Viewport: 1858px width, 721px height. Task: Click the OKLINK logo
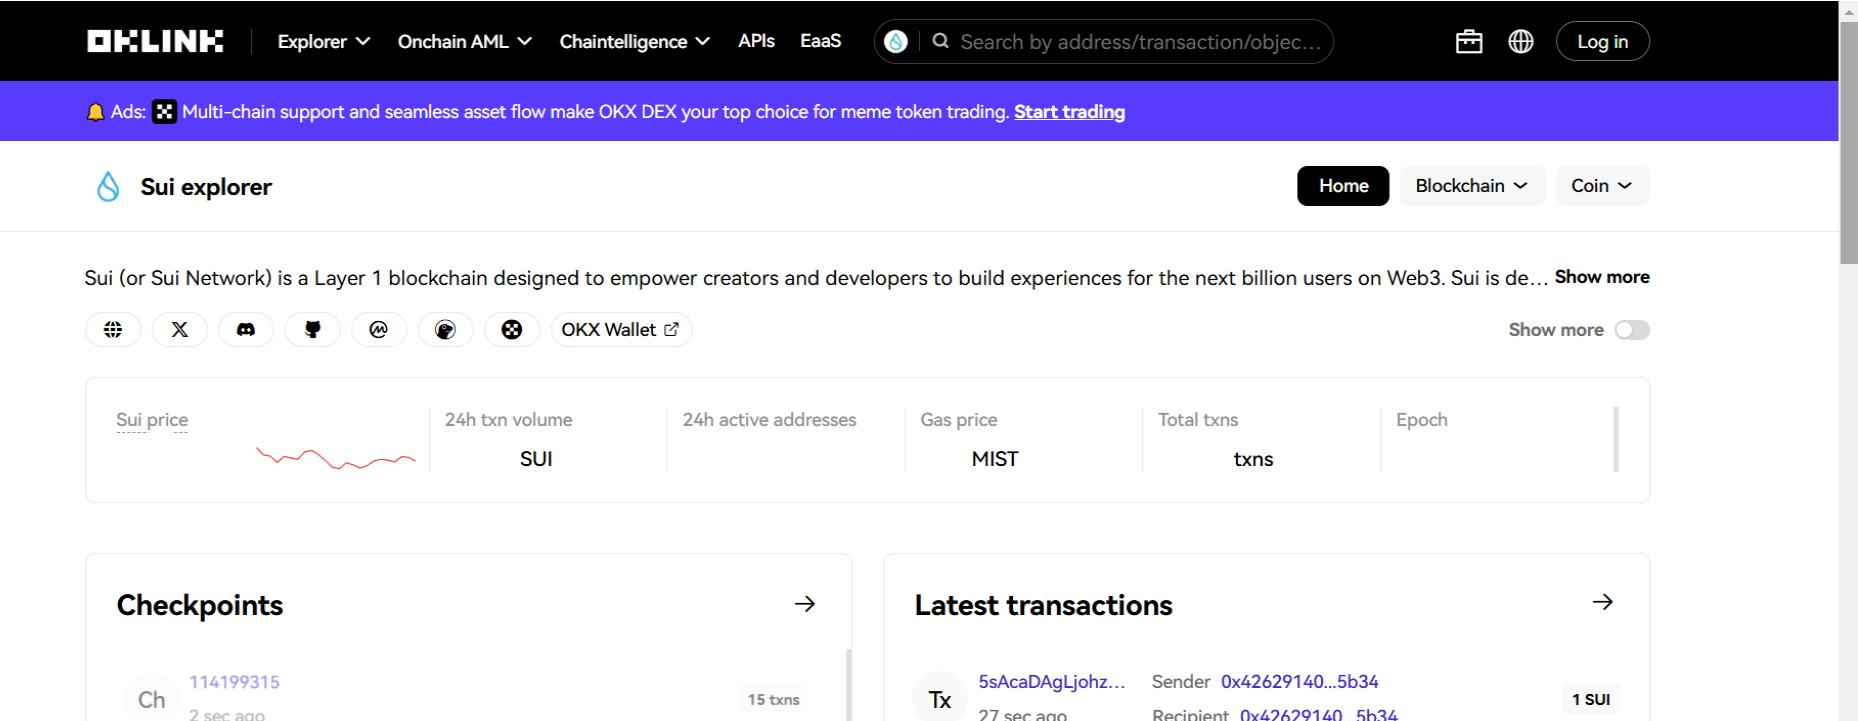pyautogui.click(x=155, y=41)
